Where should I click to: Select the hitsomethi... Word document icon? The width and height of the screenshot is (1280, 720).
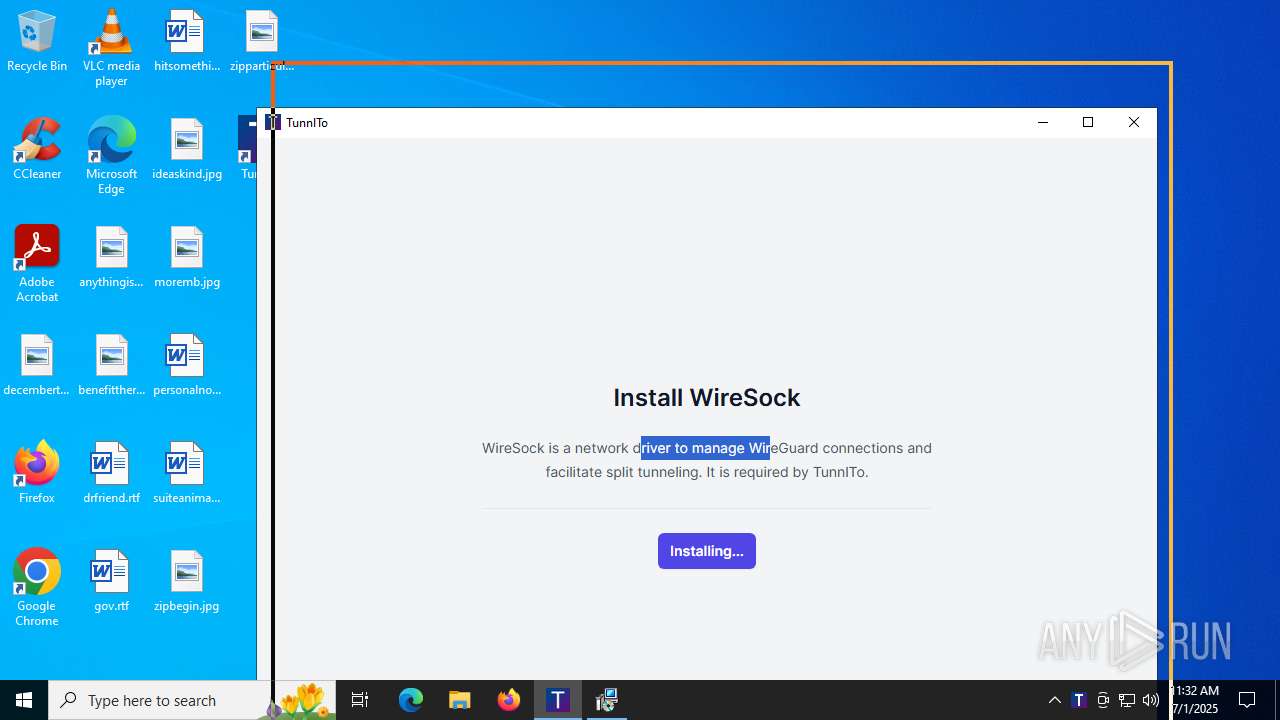click(x=186, y=41)
